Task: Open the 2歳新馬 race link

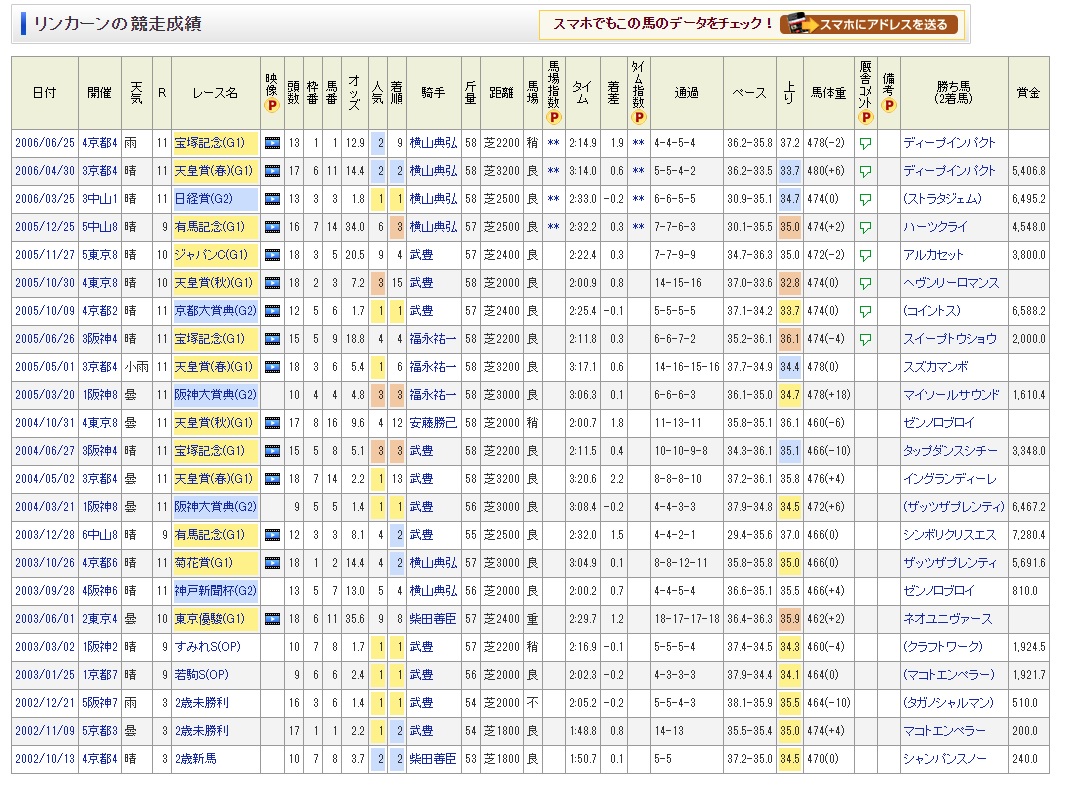Action: coord(195,758)
